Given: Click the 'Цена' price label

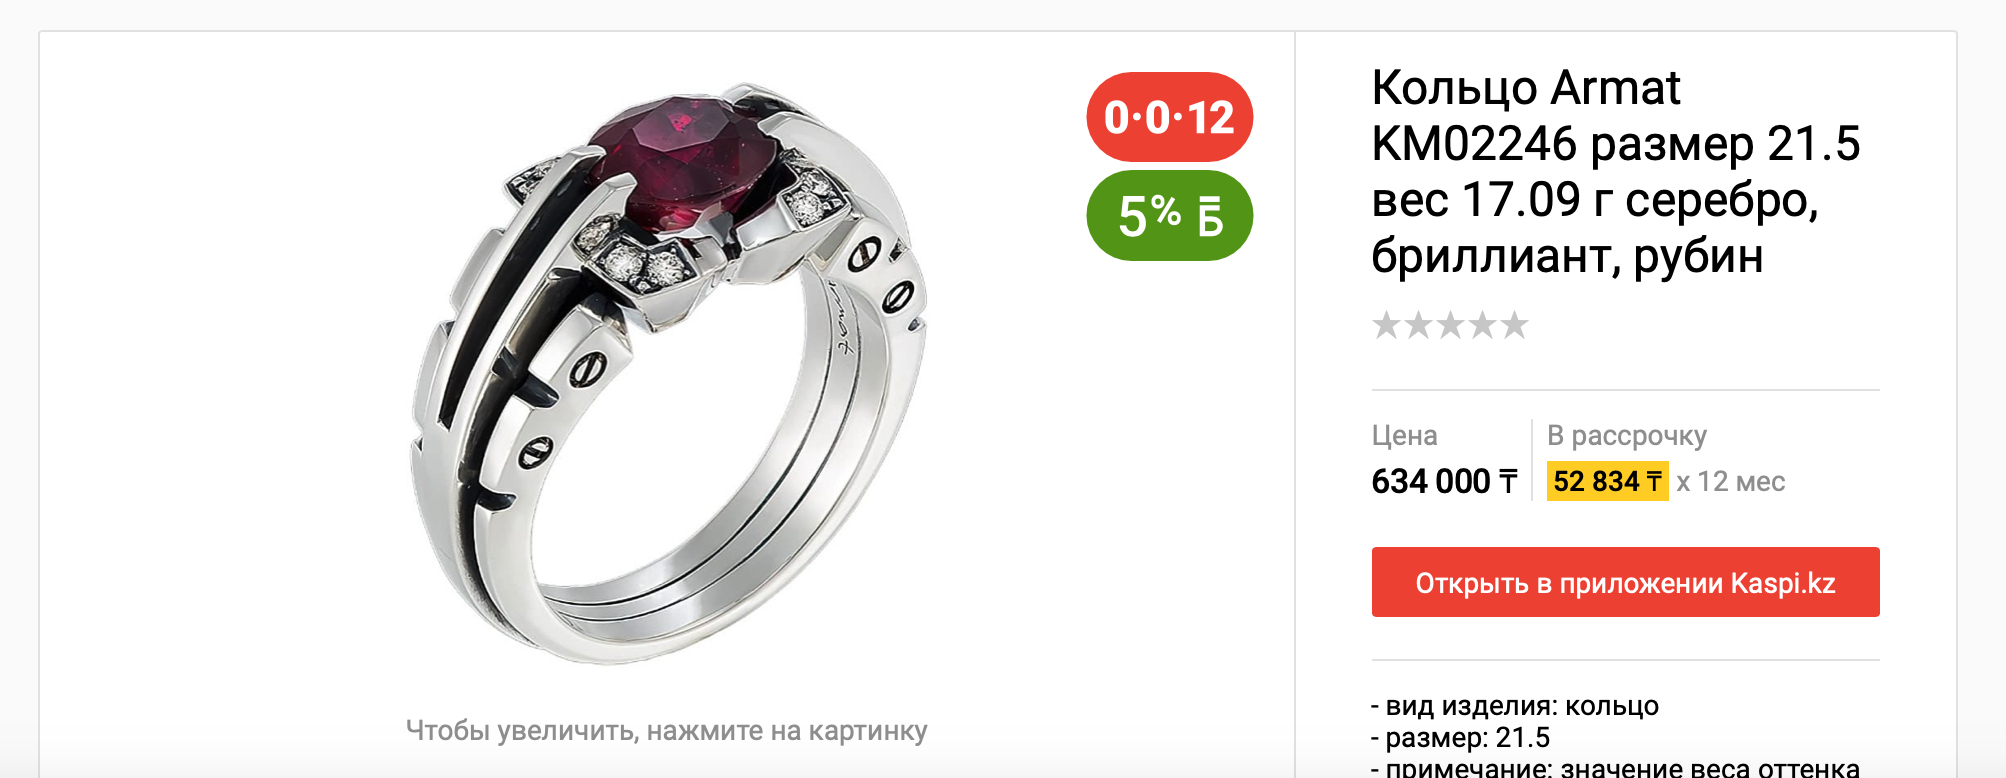Looking at the screenshot, I should [x=1404, y=436].
